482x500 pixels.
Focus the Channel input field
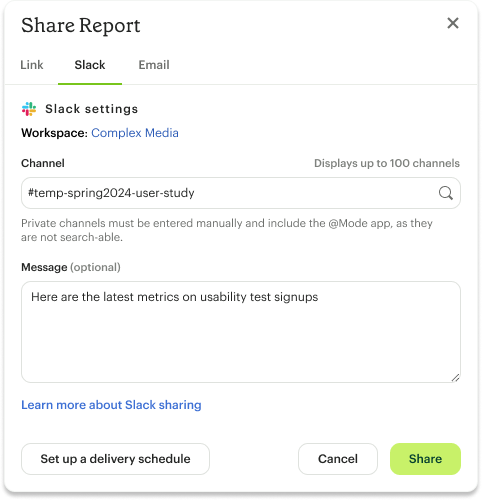coord(241,193)
